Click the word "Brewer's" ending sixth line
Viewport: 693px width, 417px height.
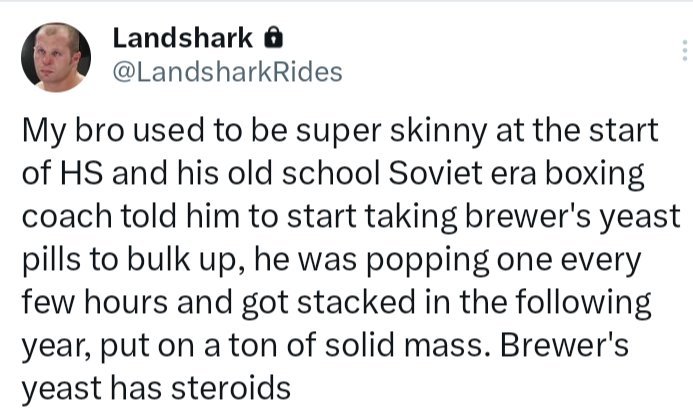[564, 345]
